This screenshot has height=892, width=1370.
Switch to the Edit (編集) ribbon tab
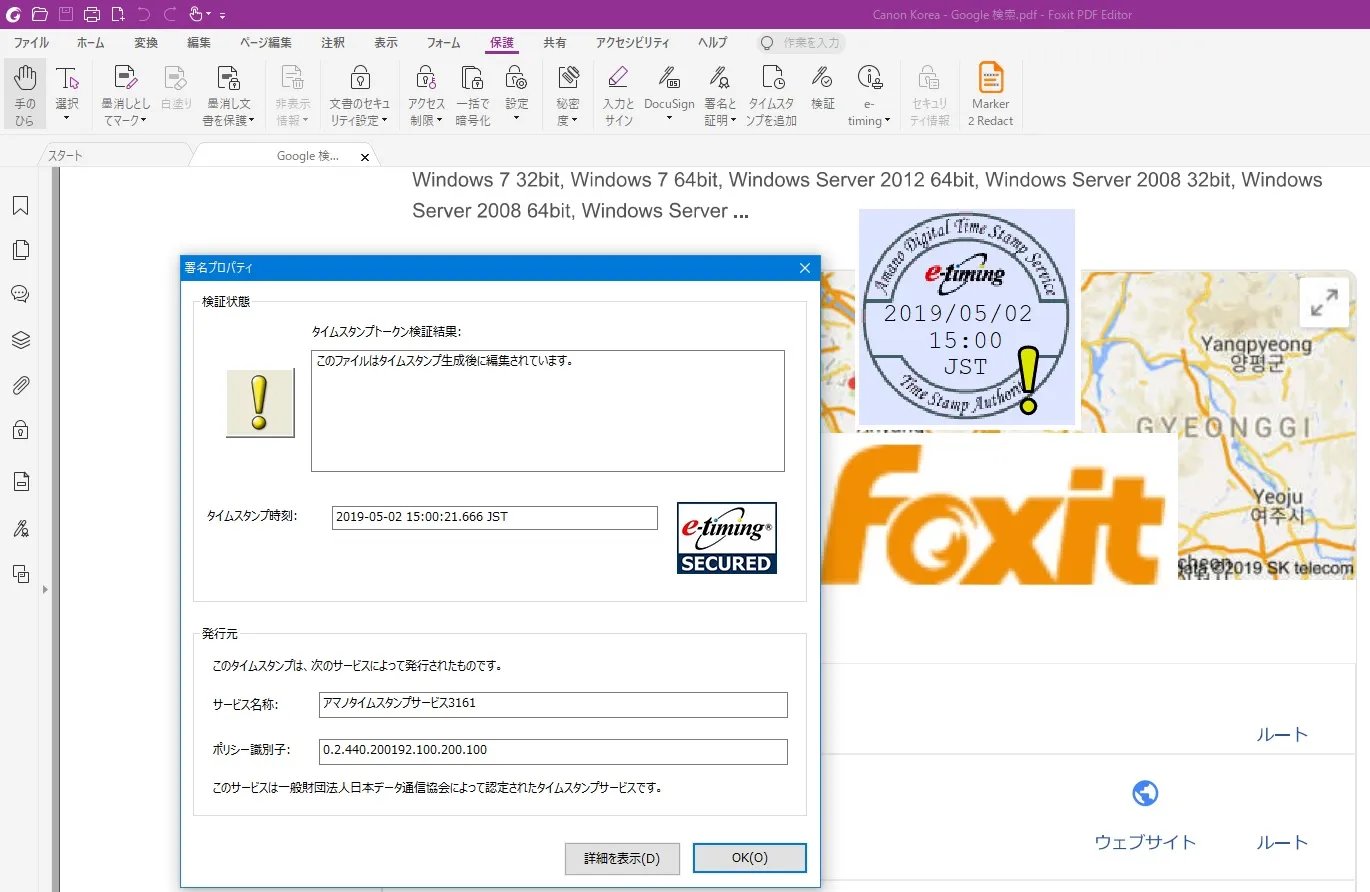tap(199, 43)
